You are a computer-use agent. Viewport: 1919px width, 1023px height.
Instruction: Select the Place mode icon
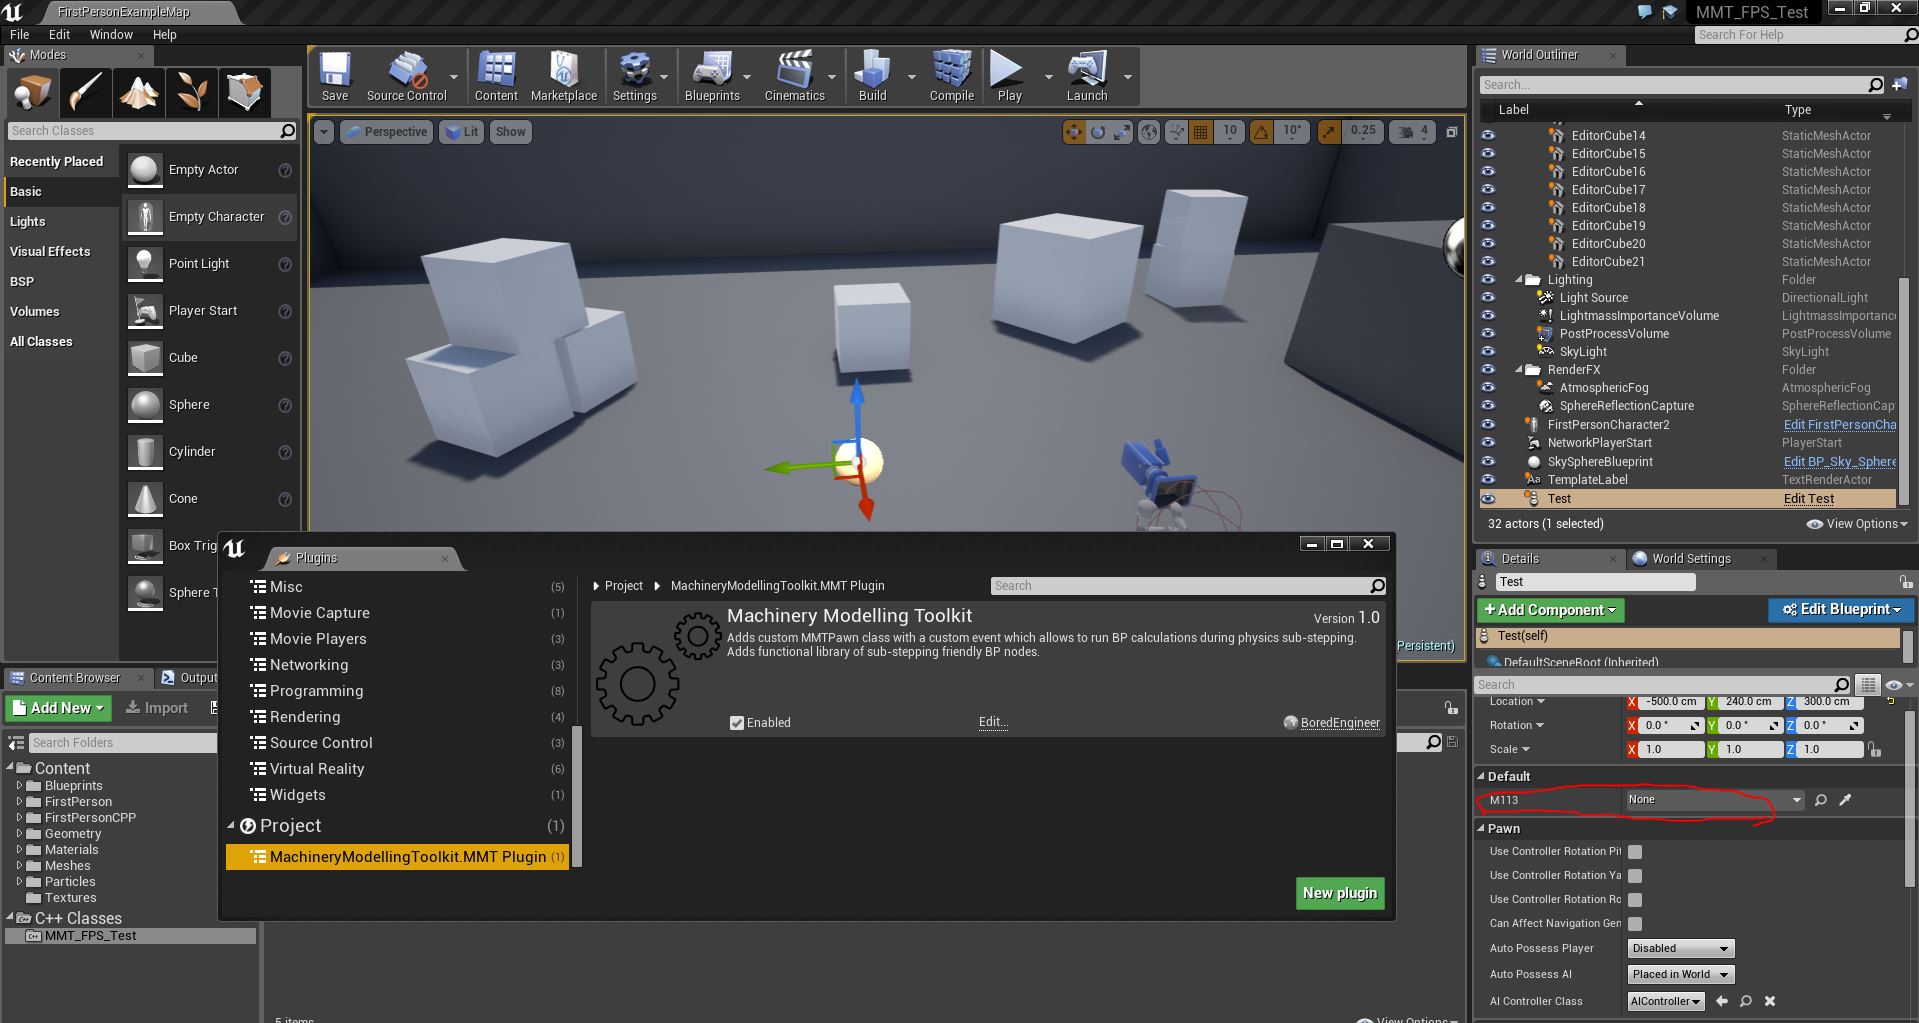click(32, 92)
